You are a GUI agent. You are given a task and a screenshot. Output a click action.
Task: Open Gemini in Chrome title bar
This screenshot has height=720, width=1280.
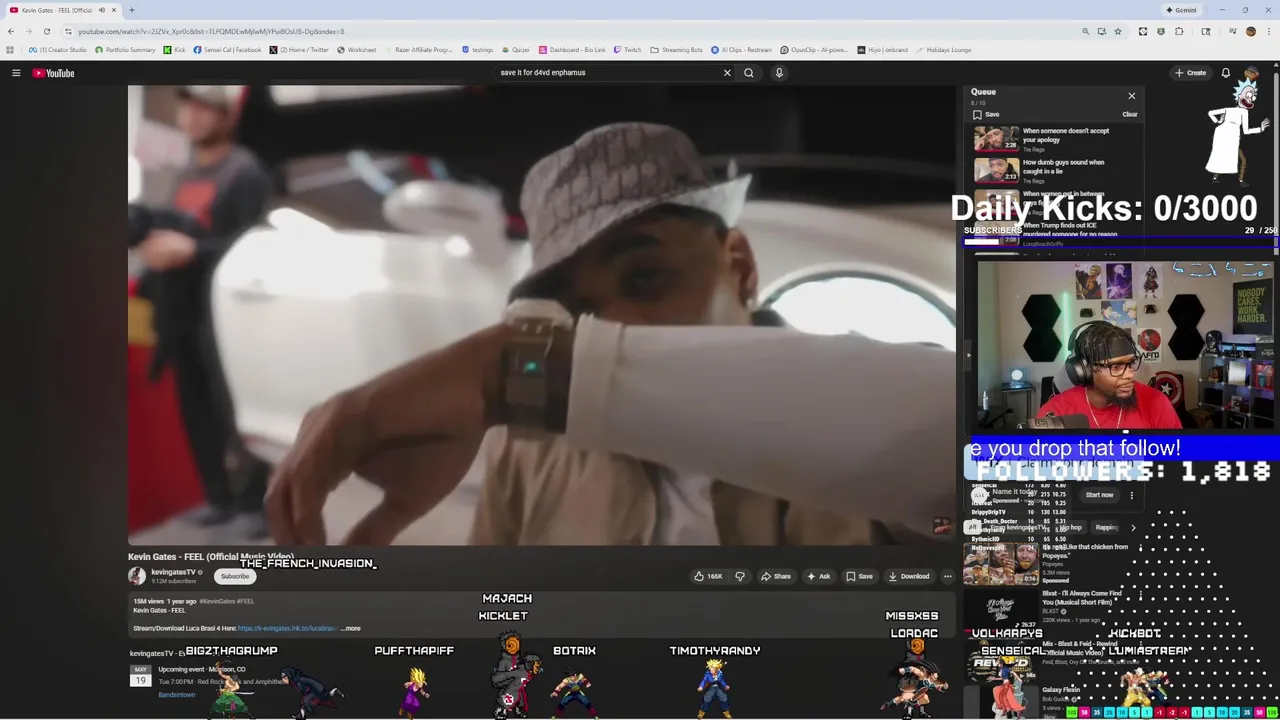pos(1181,10)
